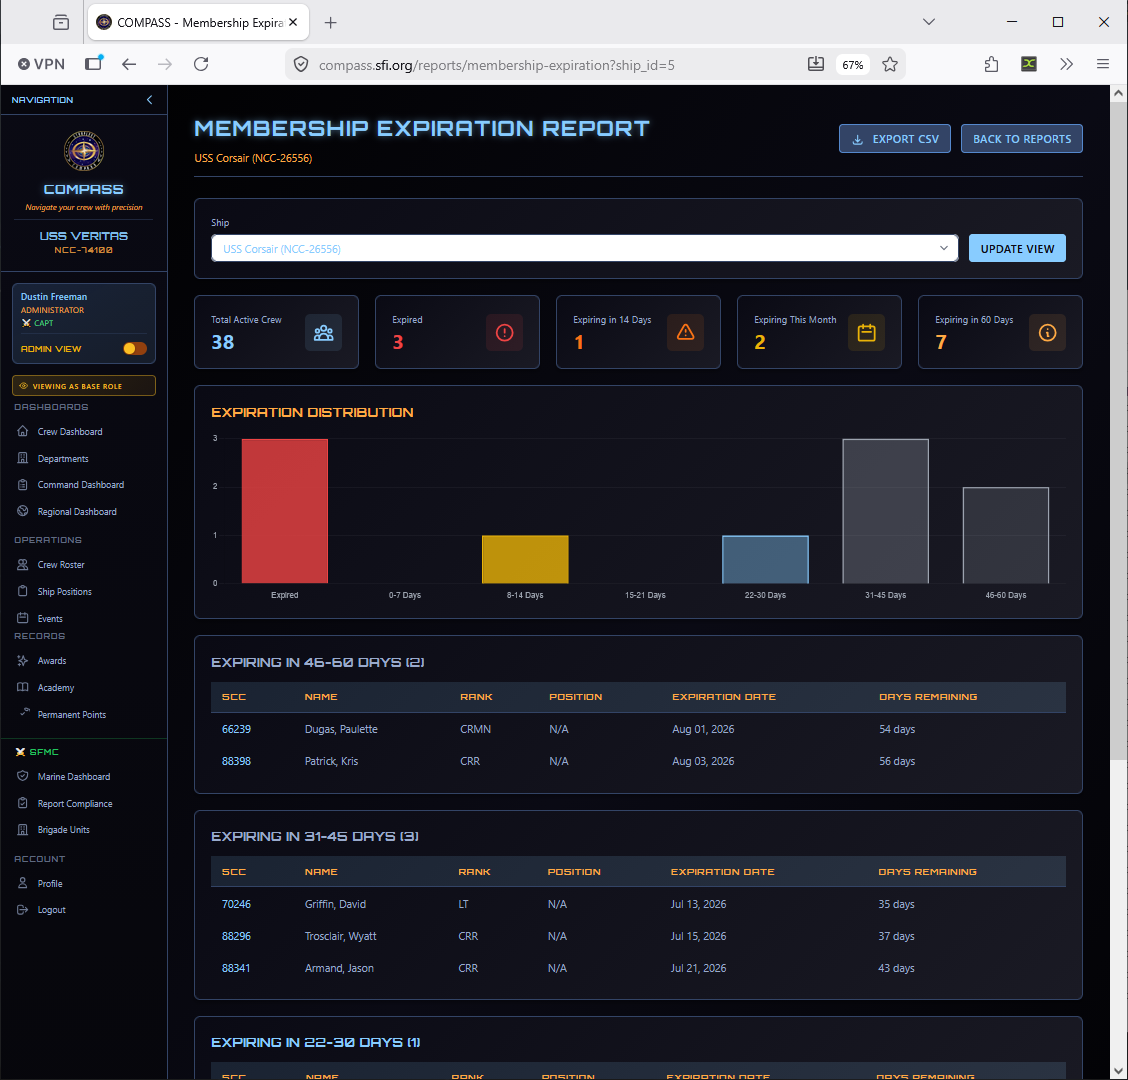Click Total Active Crew people icon
1128x1080 pixels.
coord(324,332)
